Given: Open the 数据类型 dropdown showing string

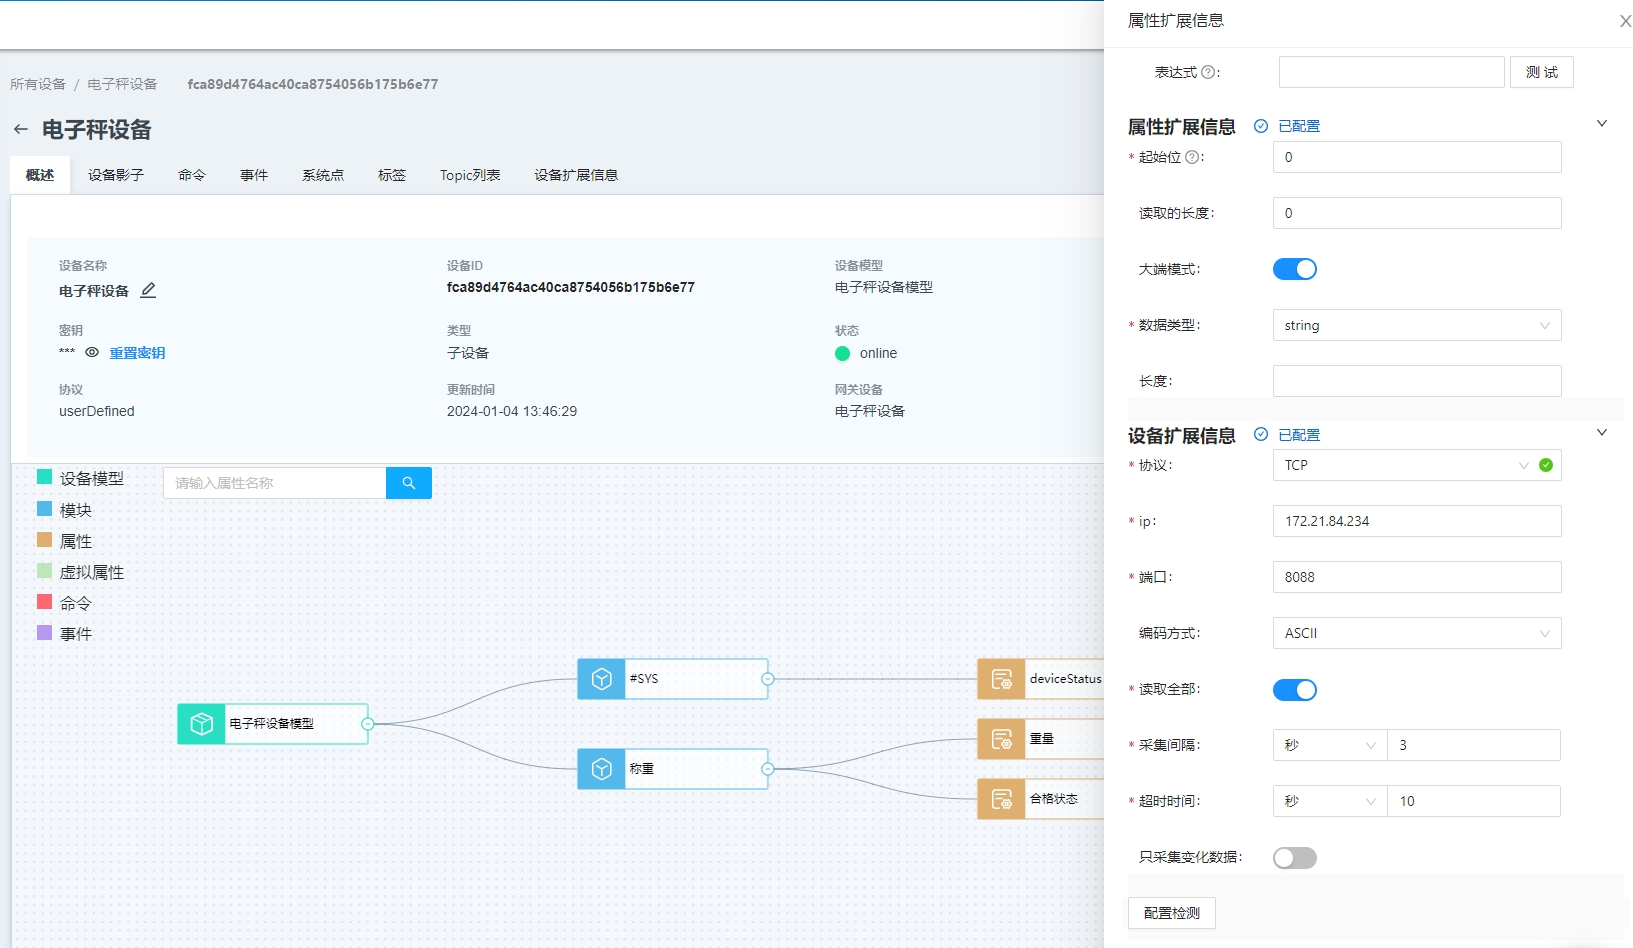Looking at the screenshot, I should click(x=1416, y=324).
